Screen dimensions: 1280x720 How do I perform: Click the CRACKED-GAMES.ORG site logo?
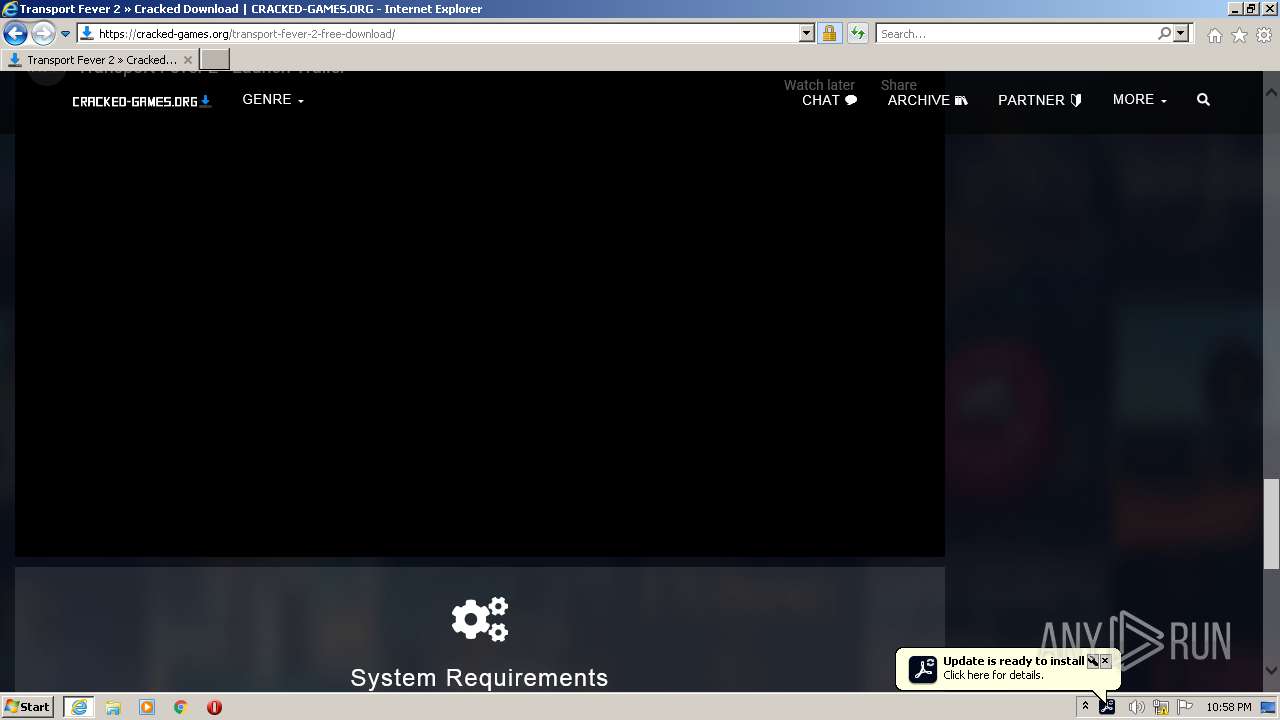(141, 101)
